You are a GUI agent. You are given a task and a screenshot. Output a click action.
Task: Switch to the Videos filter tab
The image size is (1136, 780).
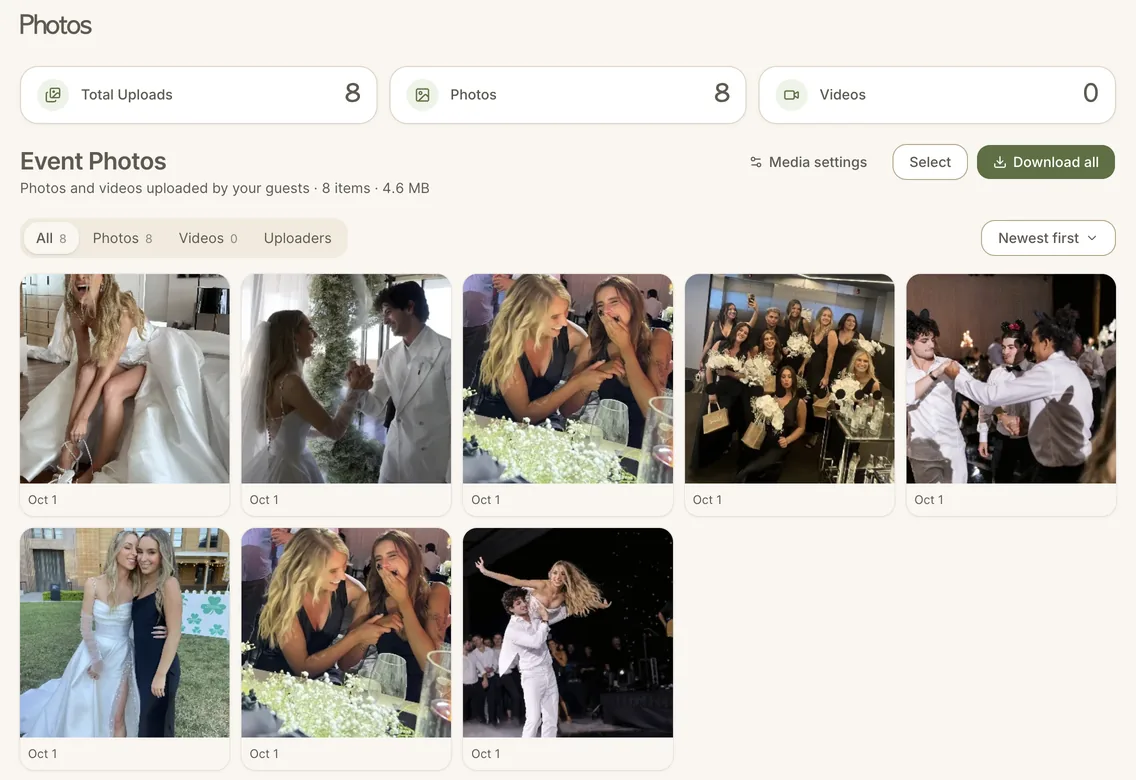point(208,238)
